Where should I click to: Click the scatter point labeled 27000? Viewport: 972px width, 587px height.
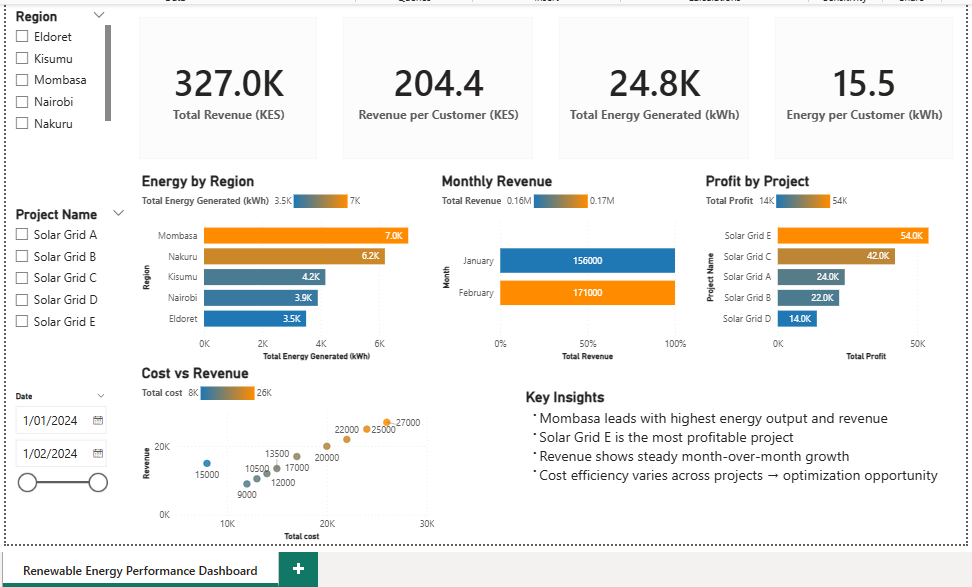(x=387, y=422)
